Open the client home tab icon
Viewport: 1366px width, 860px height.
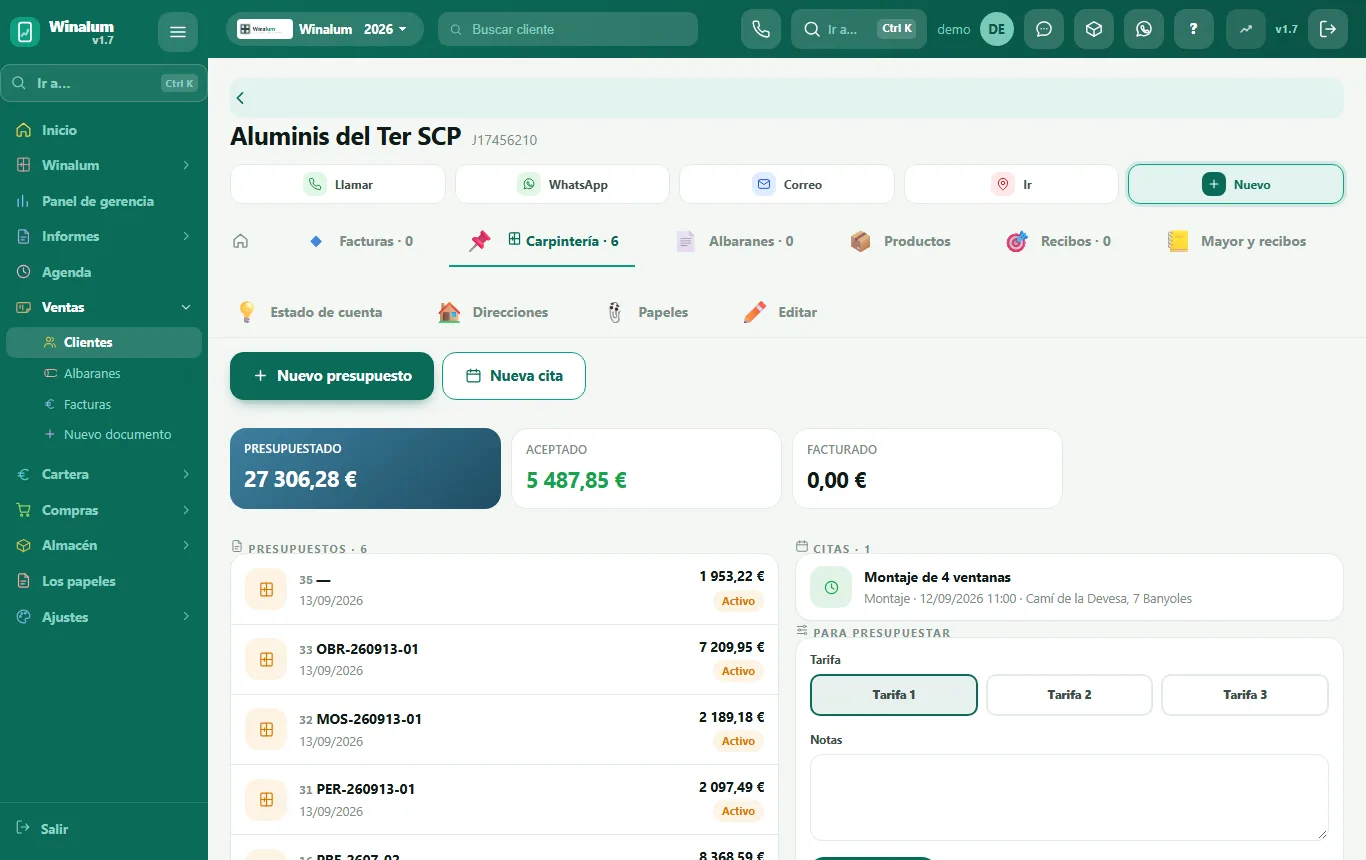[x=240, y=241]
